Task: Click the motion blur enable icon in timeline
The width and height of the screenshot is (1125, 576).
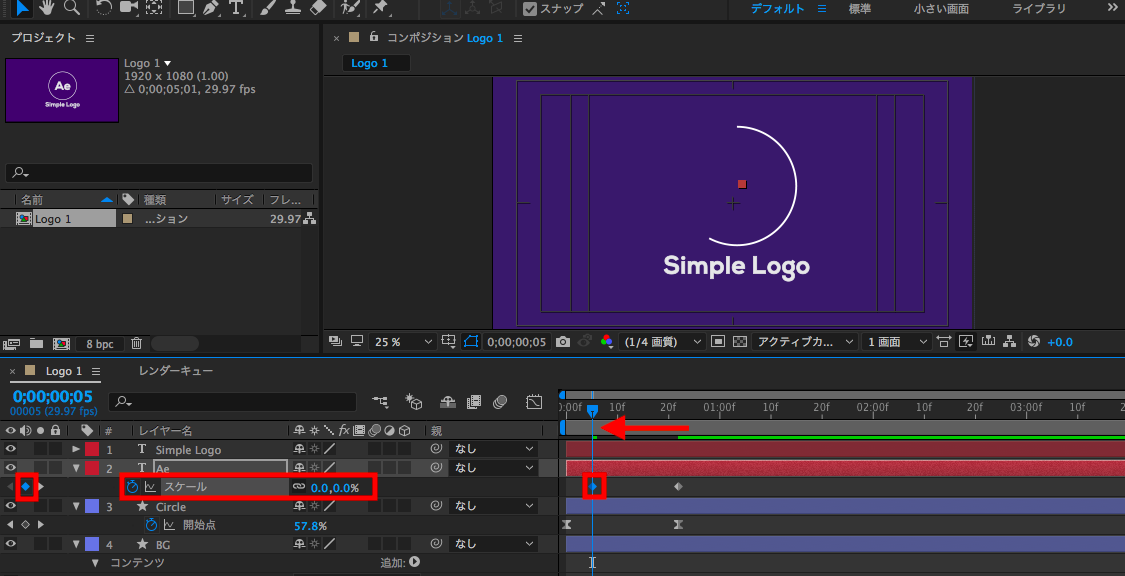Action: pyautogui.click(x=500, y=402)
